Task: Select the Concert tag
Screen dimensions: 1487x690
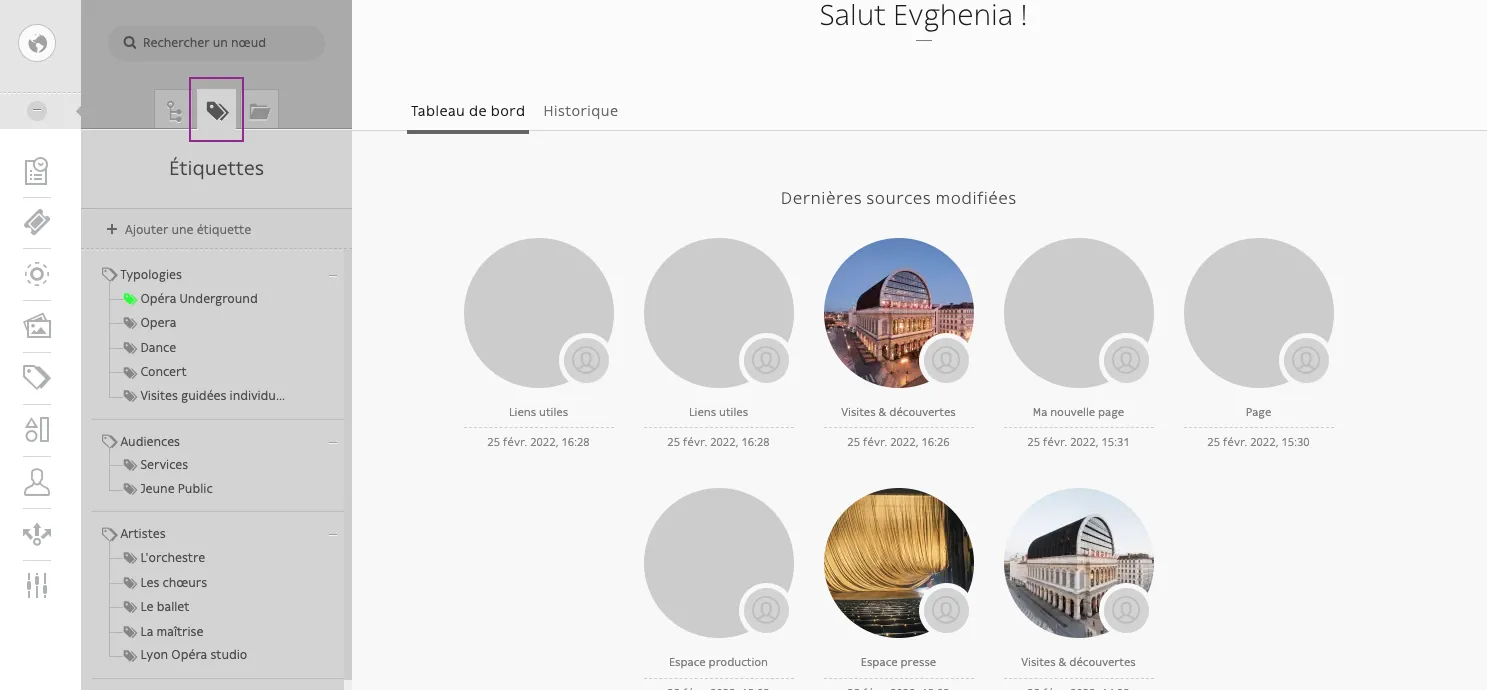Action: click(163, 371)
